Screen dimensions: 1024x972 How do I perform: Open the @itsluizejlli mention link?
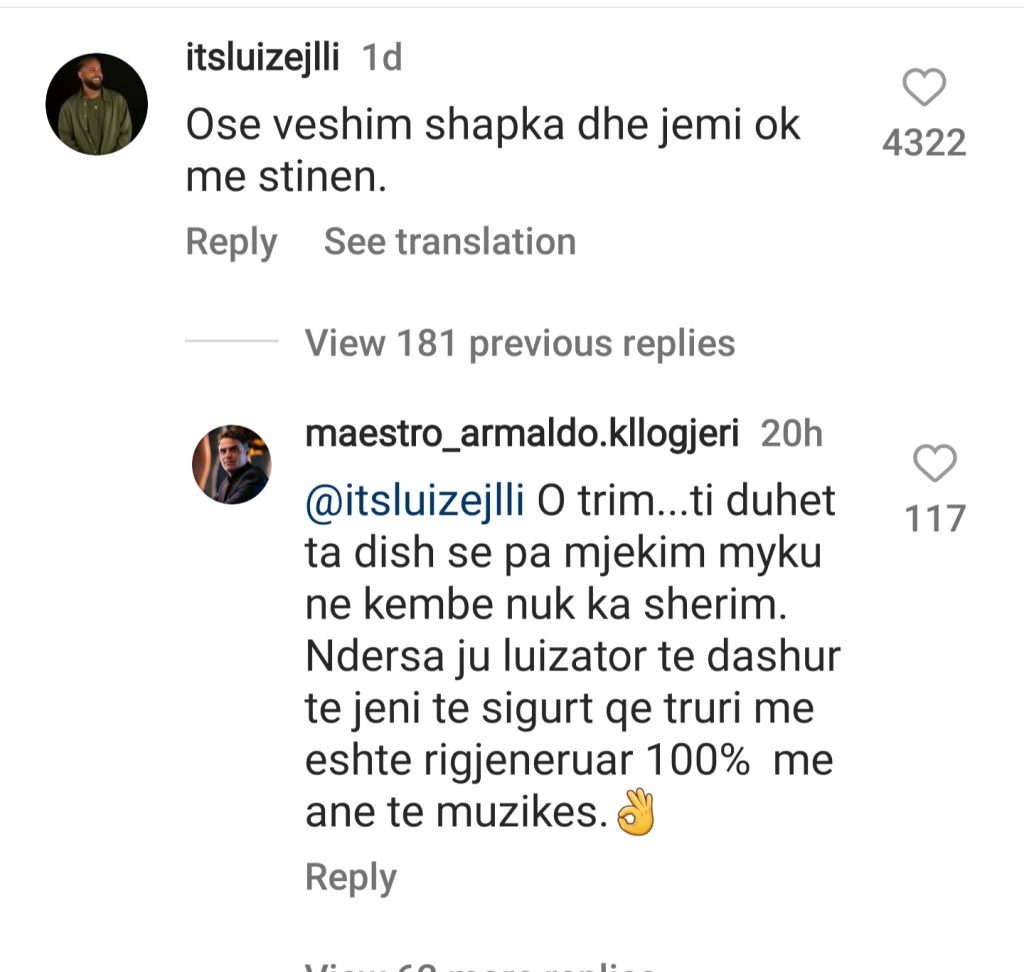[x=415, y=500]
